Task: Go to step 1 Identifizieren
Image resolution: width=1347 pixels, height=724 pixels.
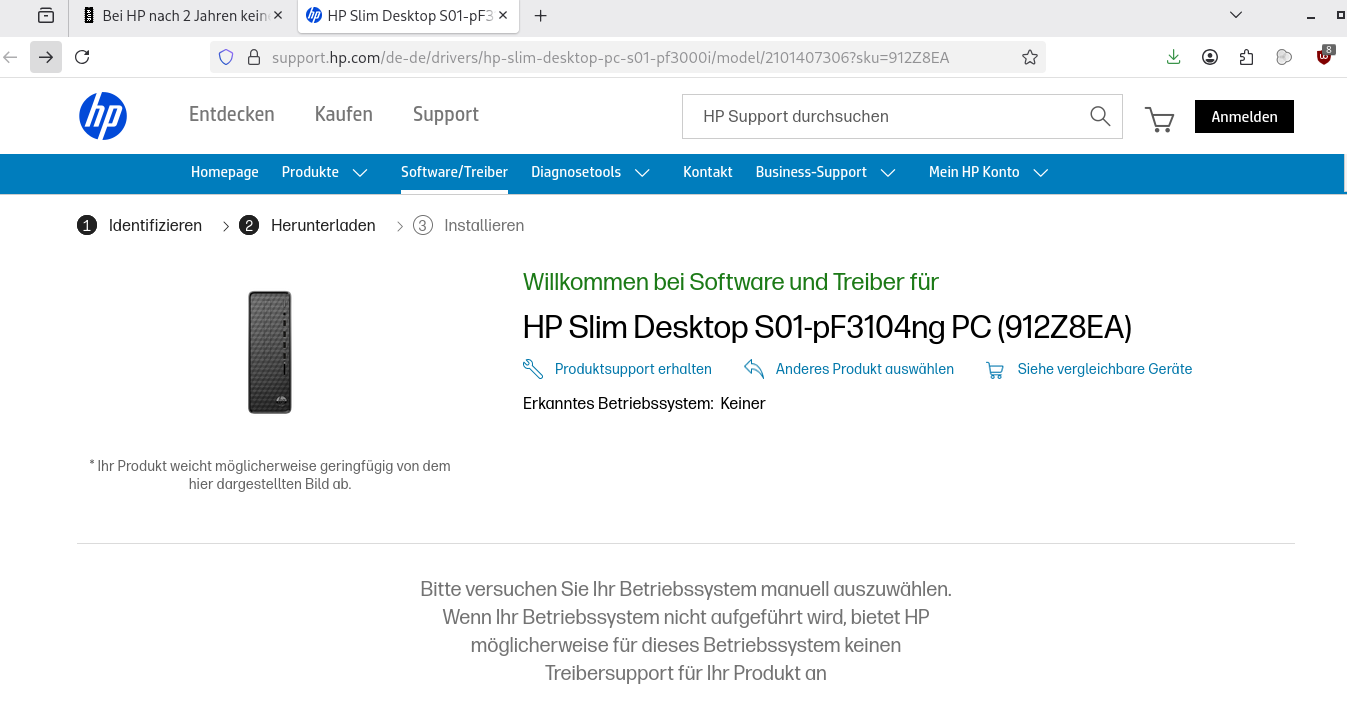Action: 140,225
